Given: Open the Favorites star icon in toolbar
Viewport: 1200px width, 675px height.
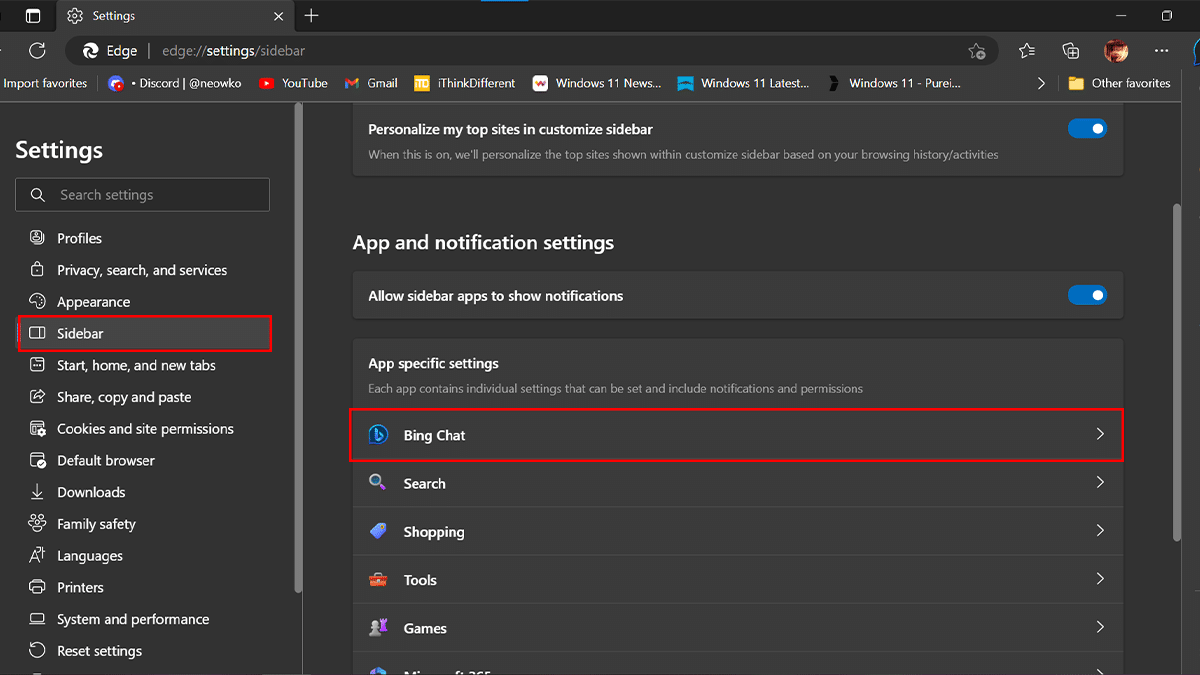Looking at the screenshot, I should point(1027,51).
